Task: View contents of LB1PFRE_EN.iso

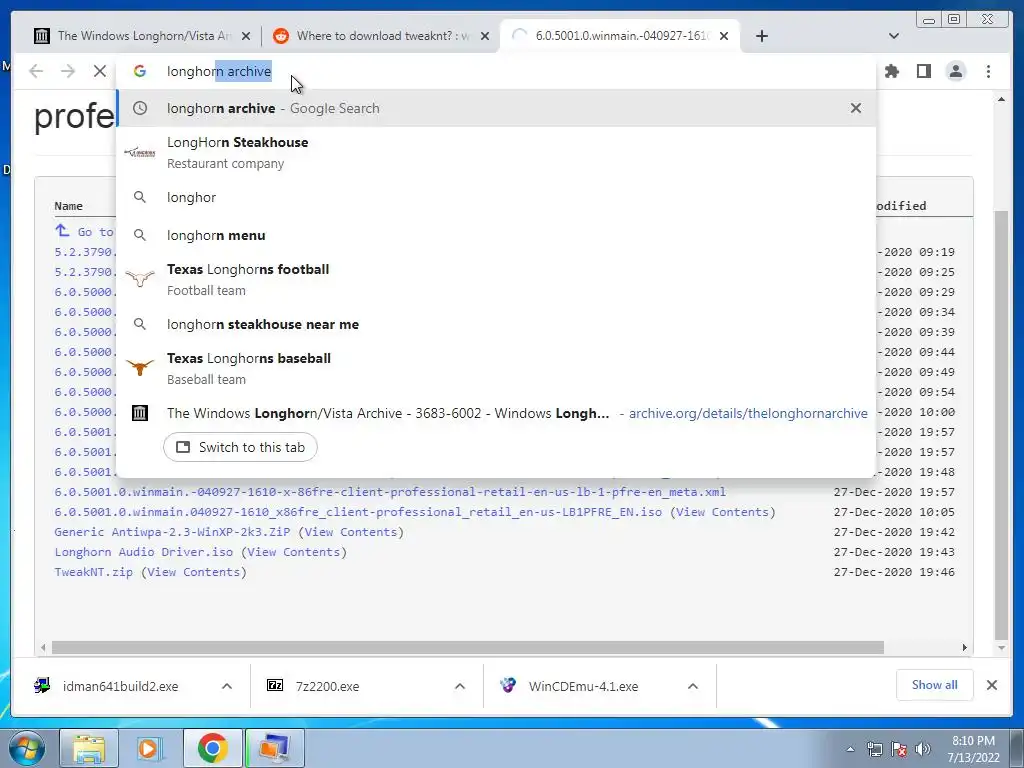Action: tap(723, 512)
